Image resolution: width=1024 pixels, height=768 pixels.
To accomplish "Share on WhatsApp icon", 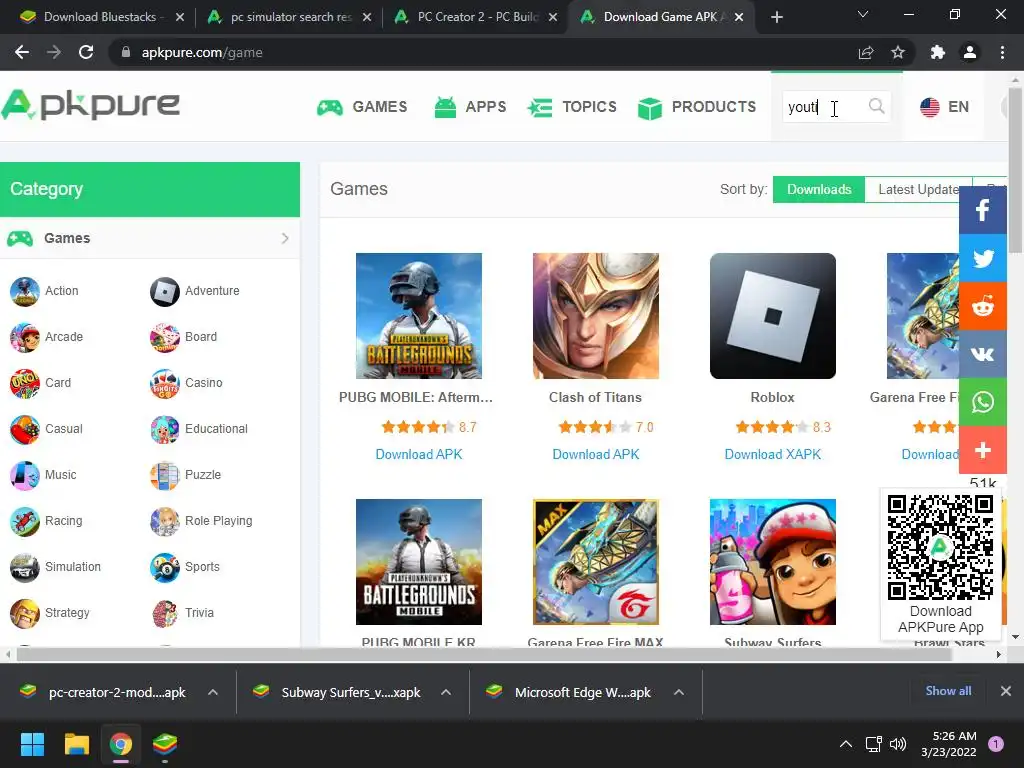I will 982,402.
